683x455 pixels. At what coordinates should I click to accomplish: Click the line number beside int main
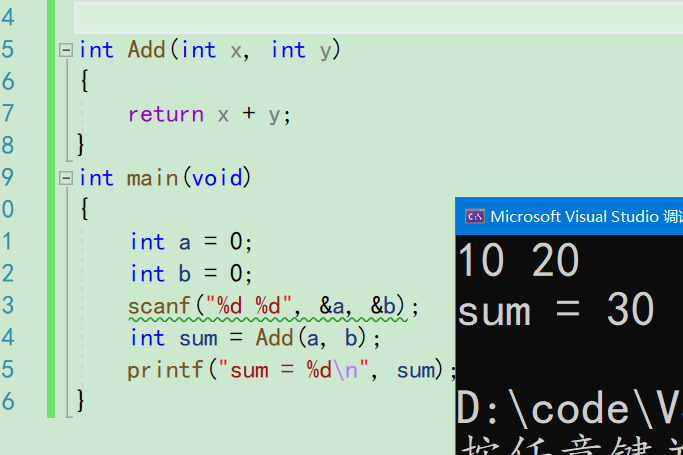point(8,178)
